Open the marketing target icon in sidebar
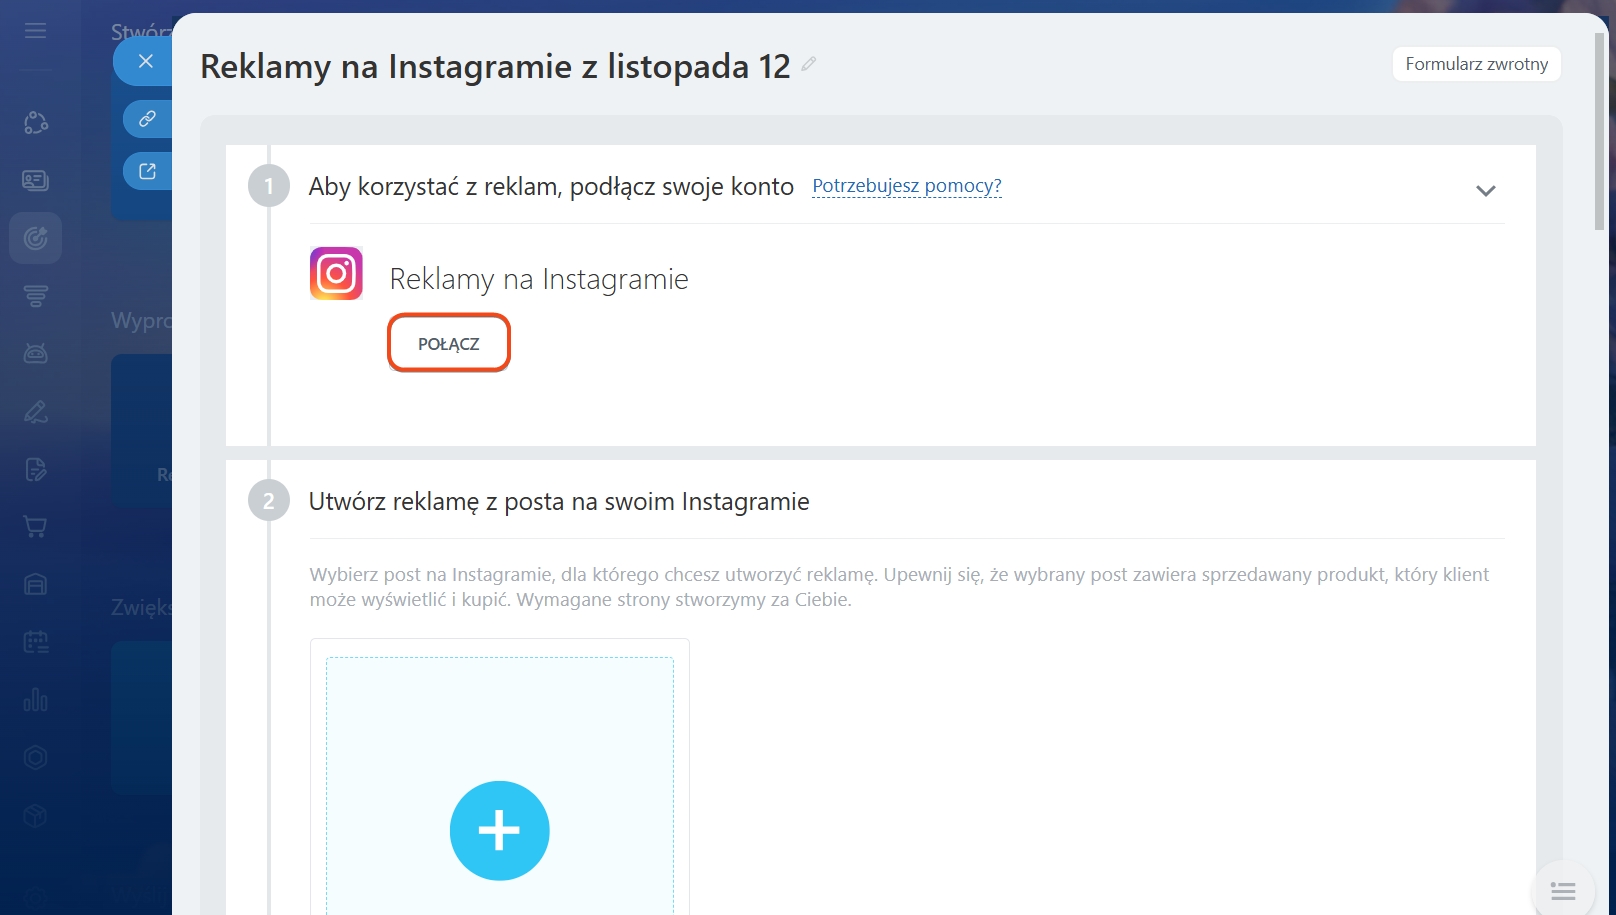 pos(36,238)
